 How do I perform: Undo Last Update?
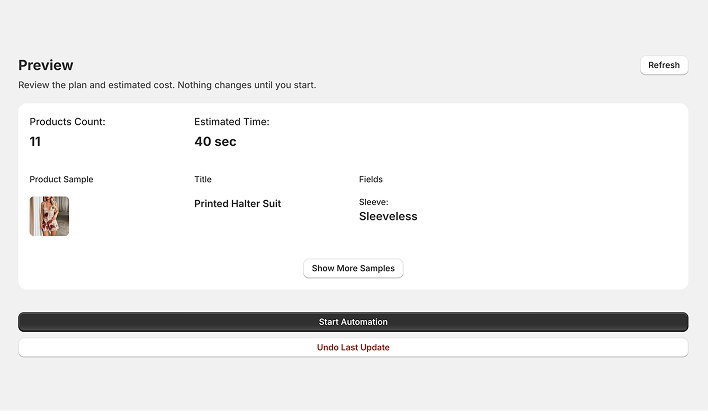pyautogui.click(x=353, y=347)
